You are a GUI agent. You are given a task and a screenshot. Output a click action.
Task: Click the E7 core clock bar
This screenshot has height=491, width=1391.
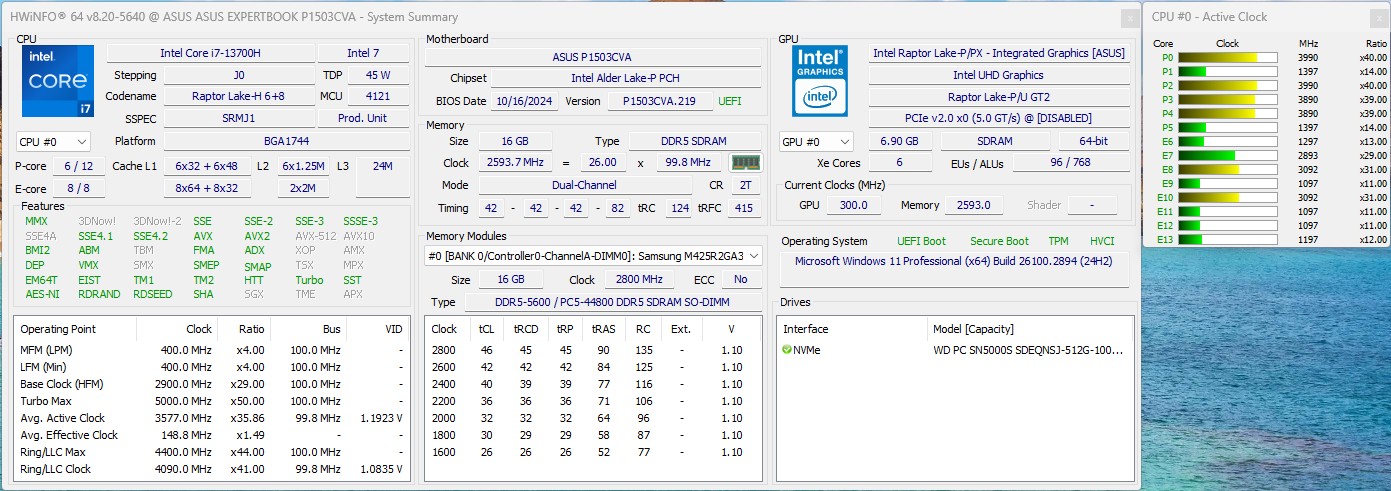tap(1227, 156)
